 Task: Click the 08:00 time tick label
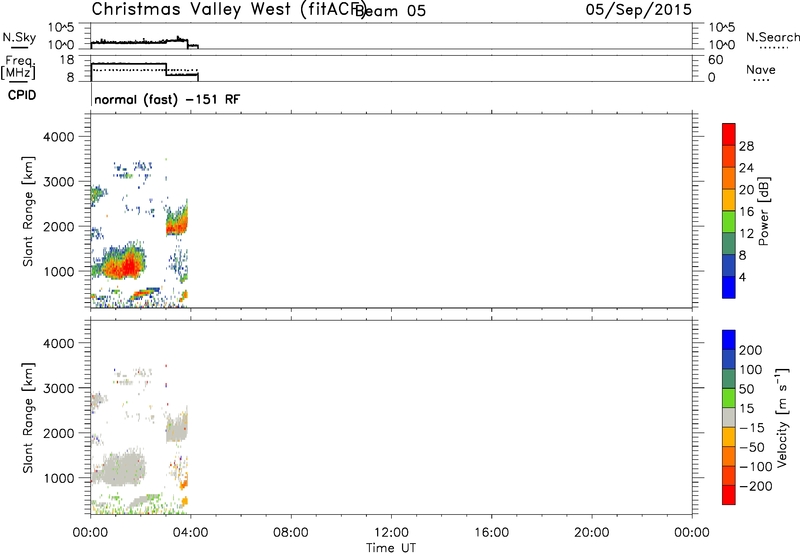pyautogui.click(x=291, y=533)
